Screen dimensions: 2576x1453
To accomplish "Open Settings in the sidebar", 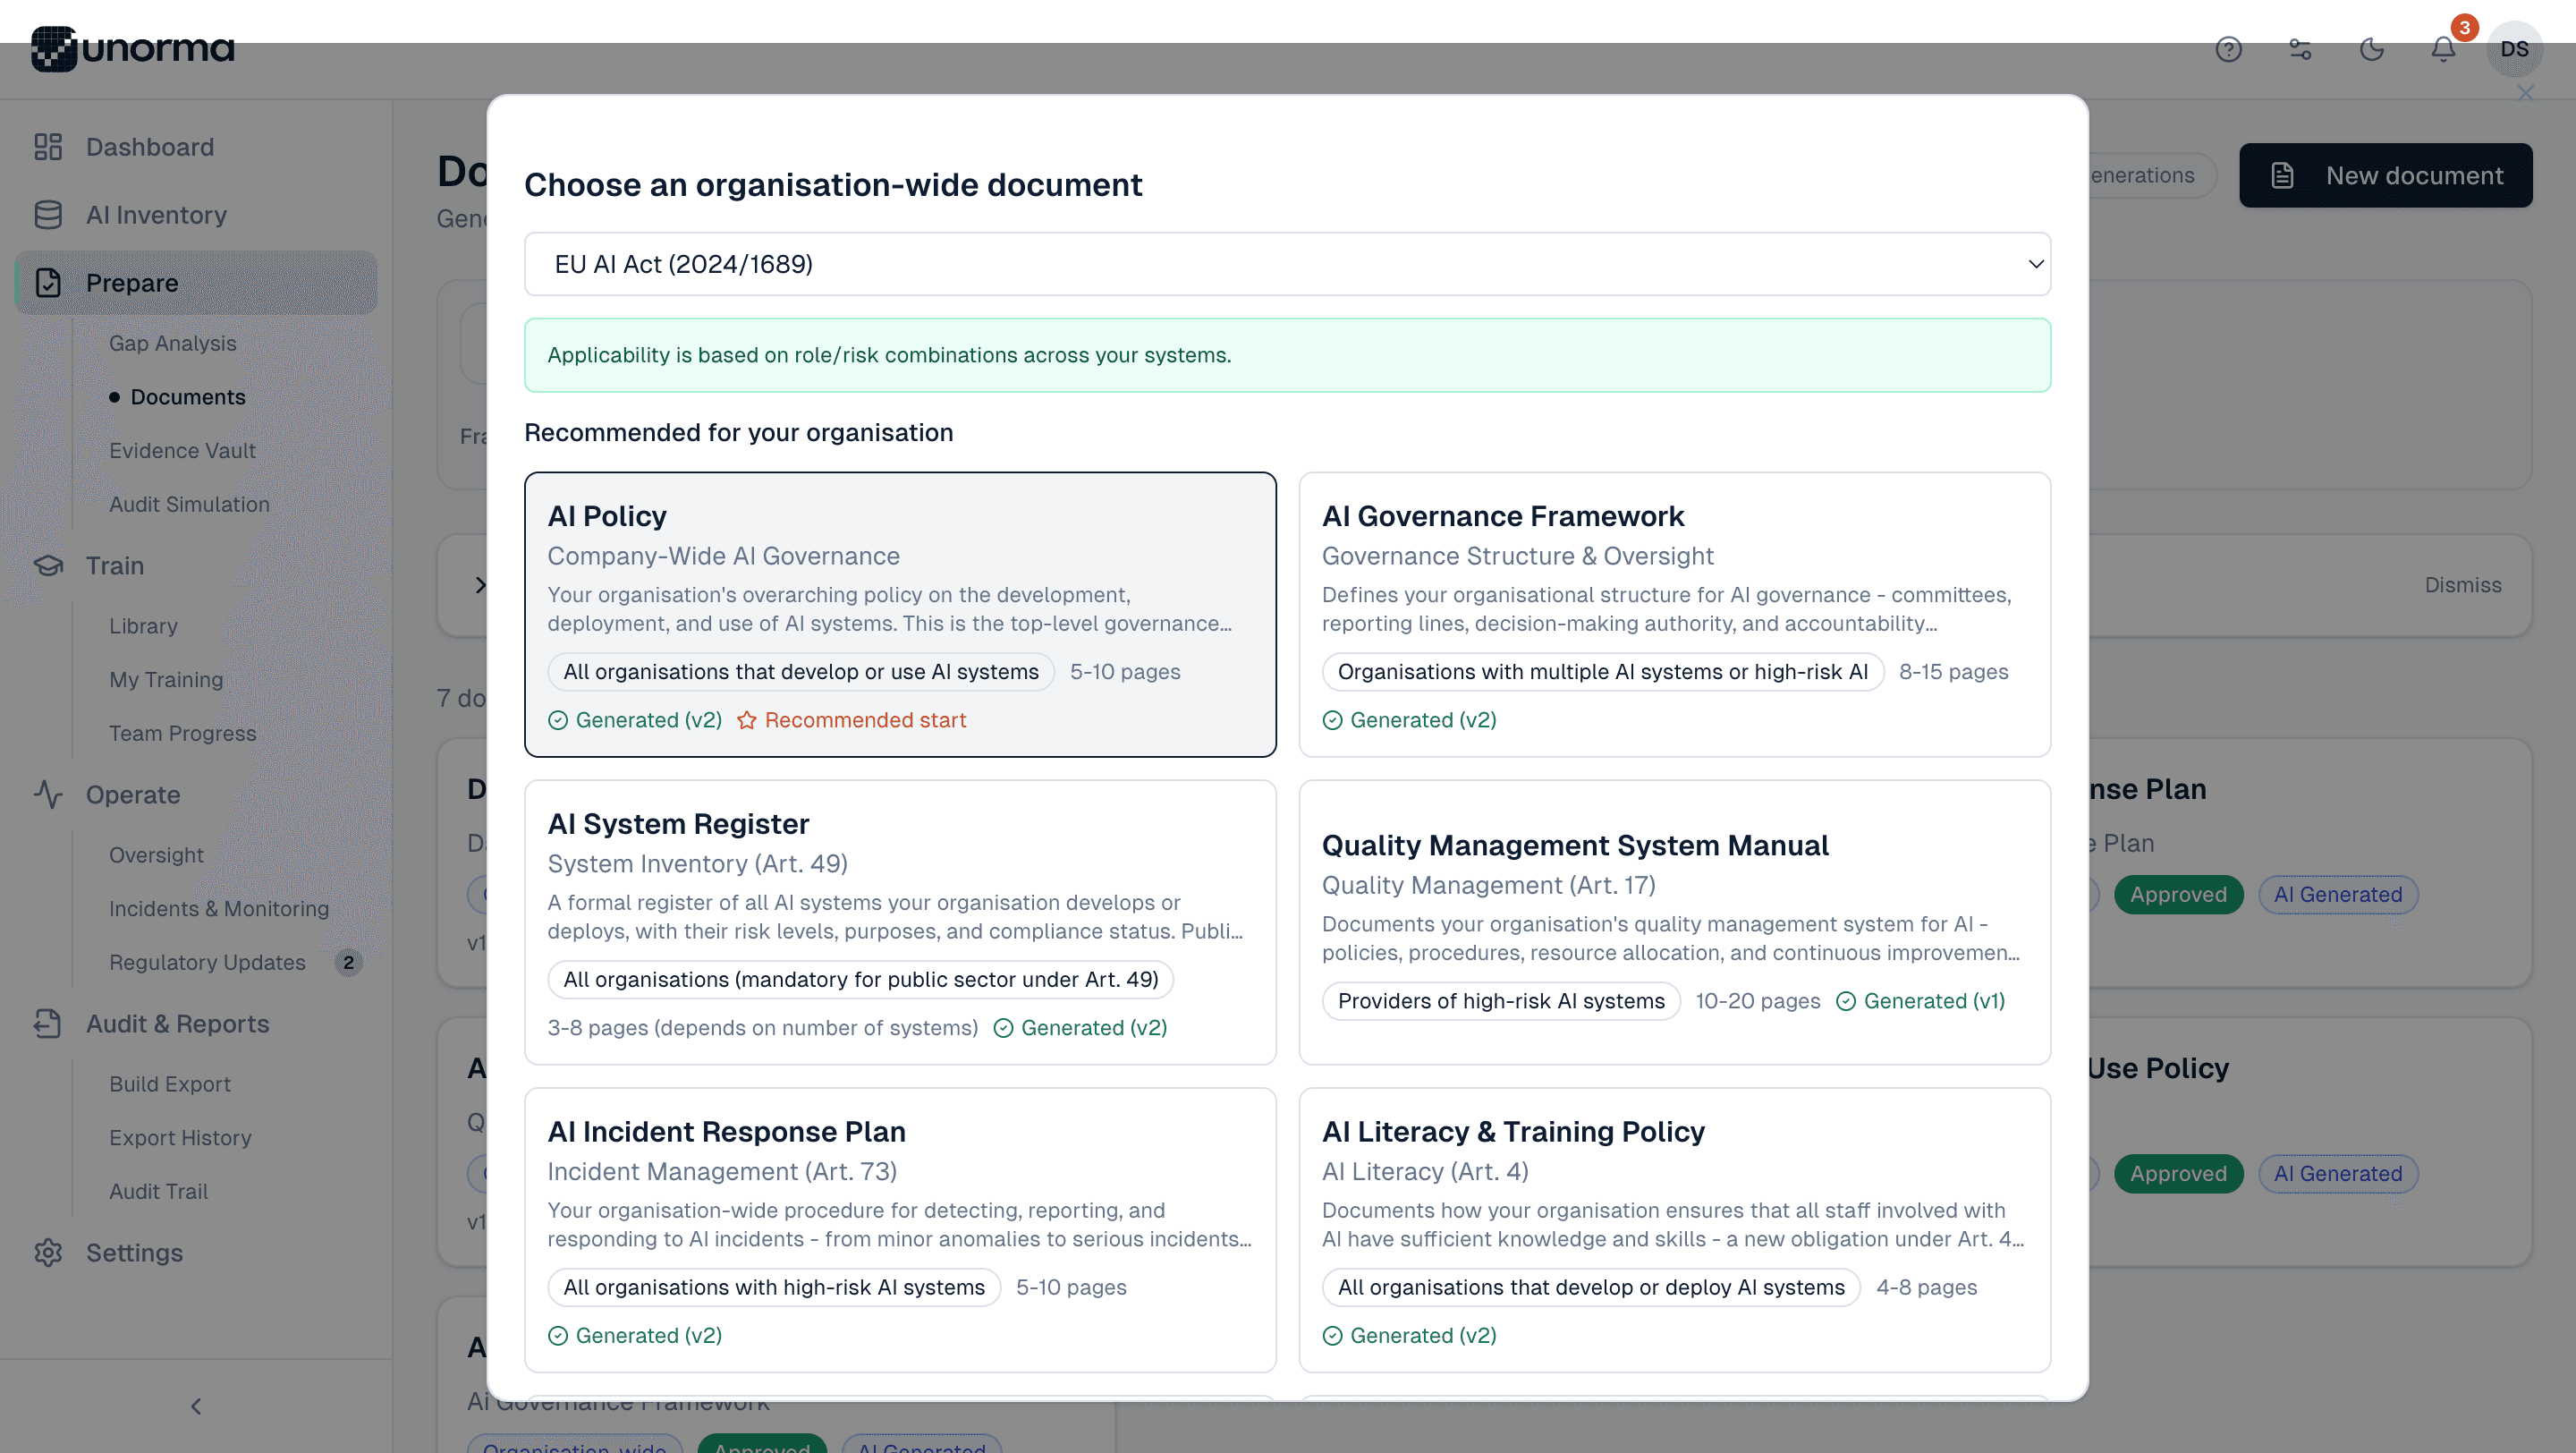I will (x=134, y=1253).
